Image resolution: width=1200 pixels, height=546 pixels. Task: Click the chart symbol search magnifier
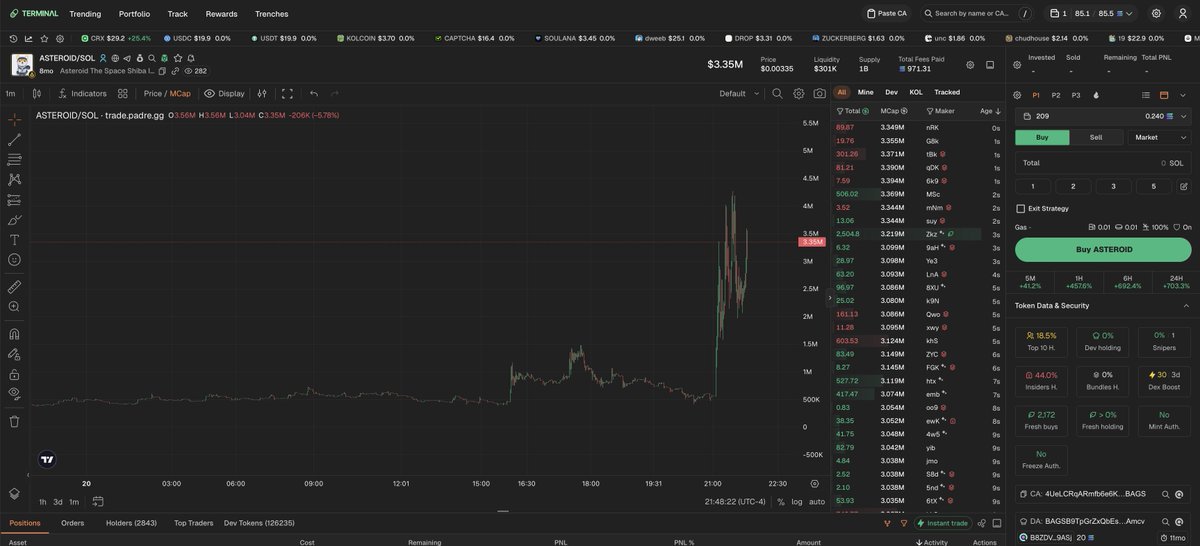777,93
